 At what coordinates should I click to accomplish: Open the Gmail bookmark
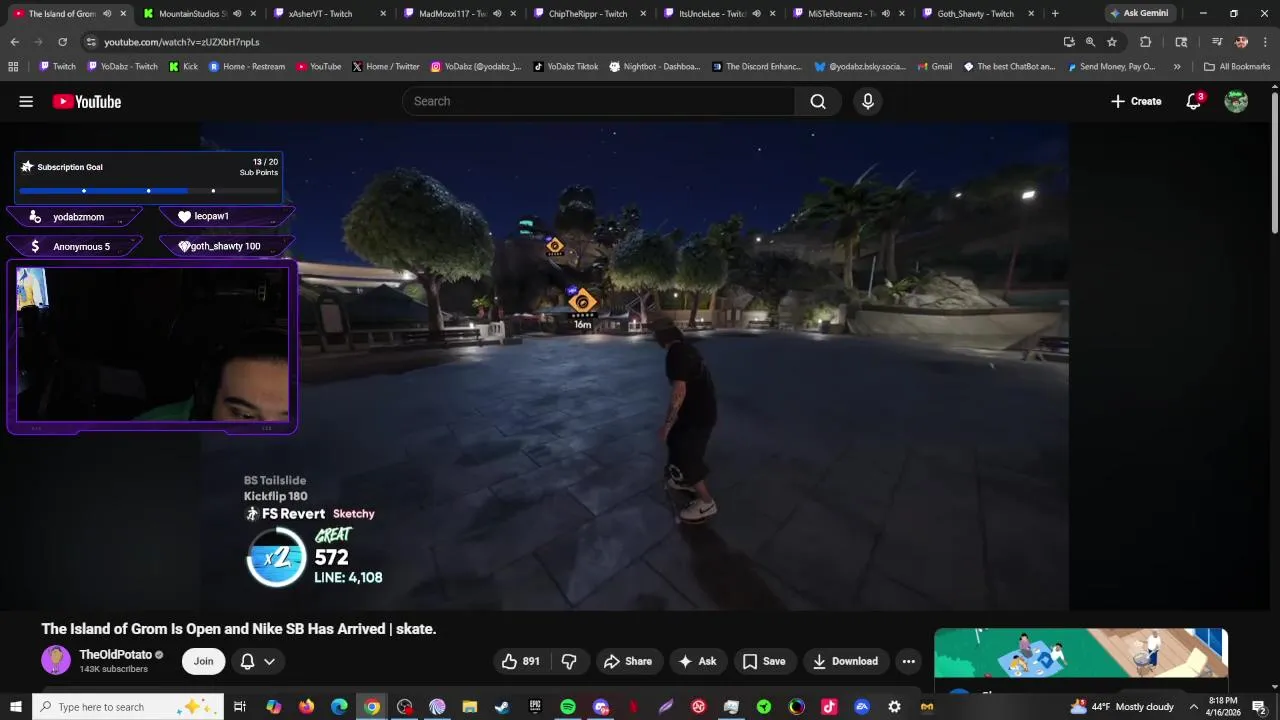(x=934, y=67)
